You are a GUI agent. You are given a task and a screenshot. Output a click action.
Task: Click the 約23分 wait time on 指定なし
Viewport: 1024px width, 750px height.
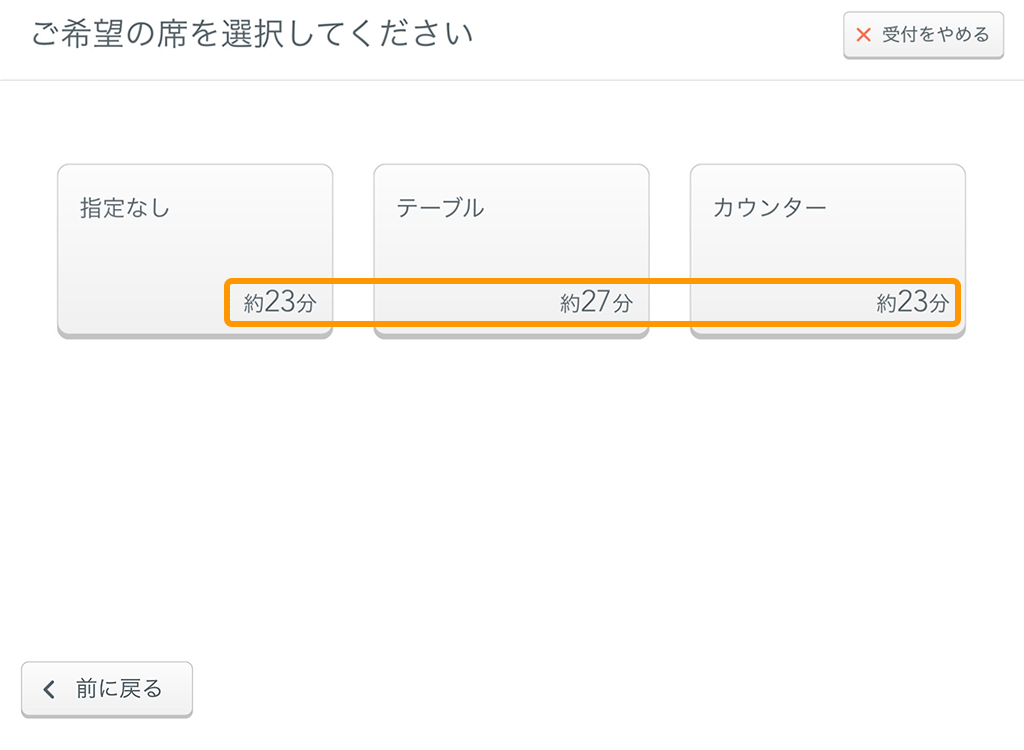280,303
